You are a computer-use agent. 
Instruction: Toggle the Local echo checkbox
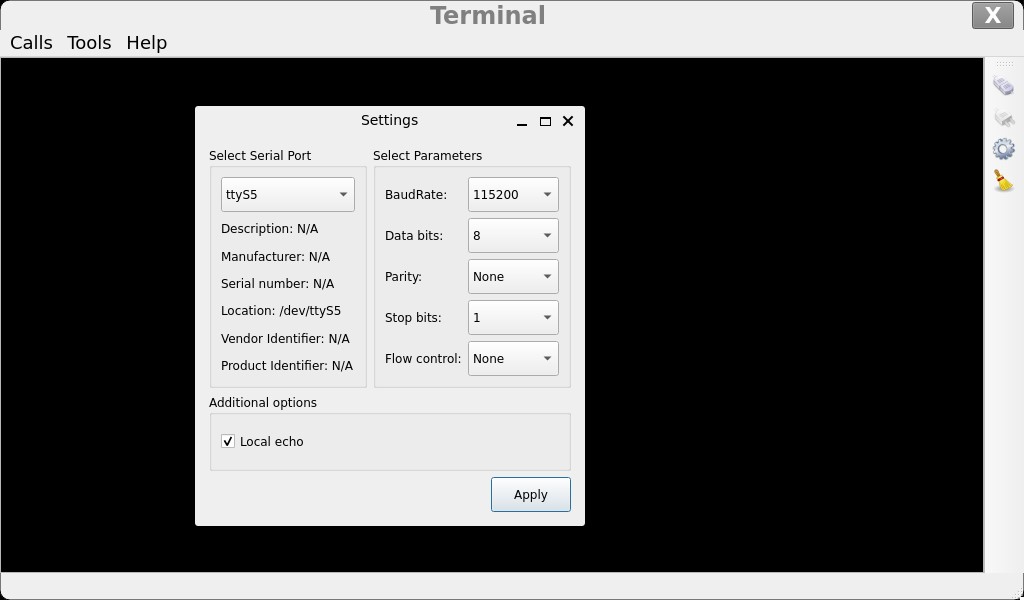228,441
